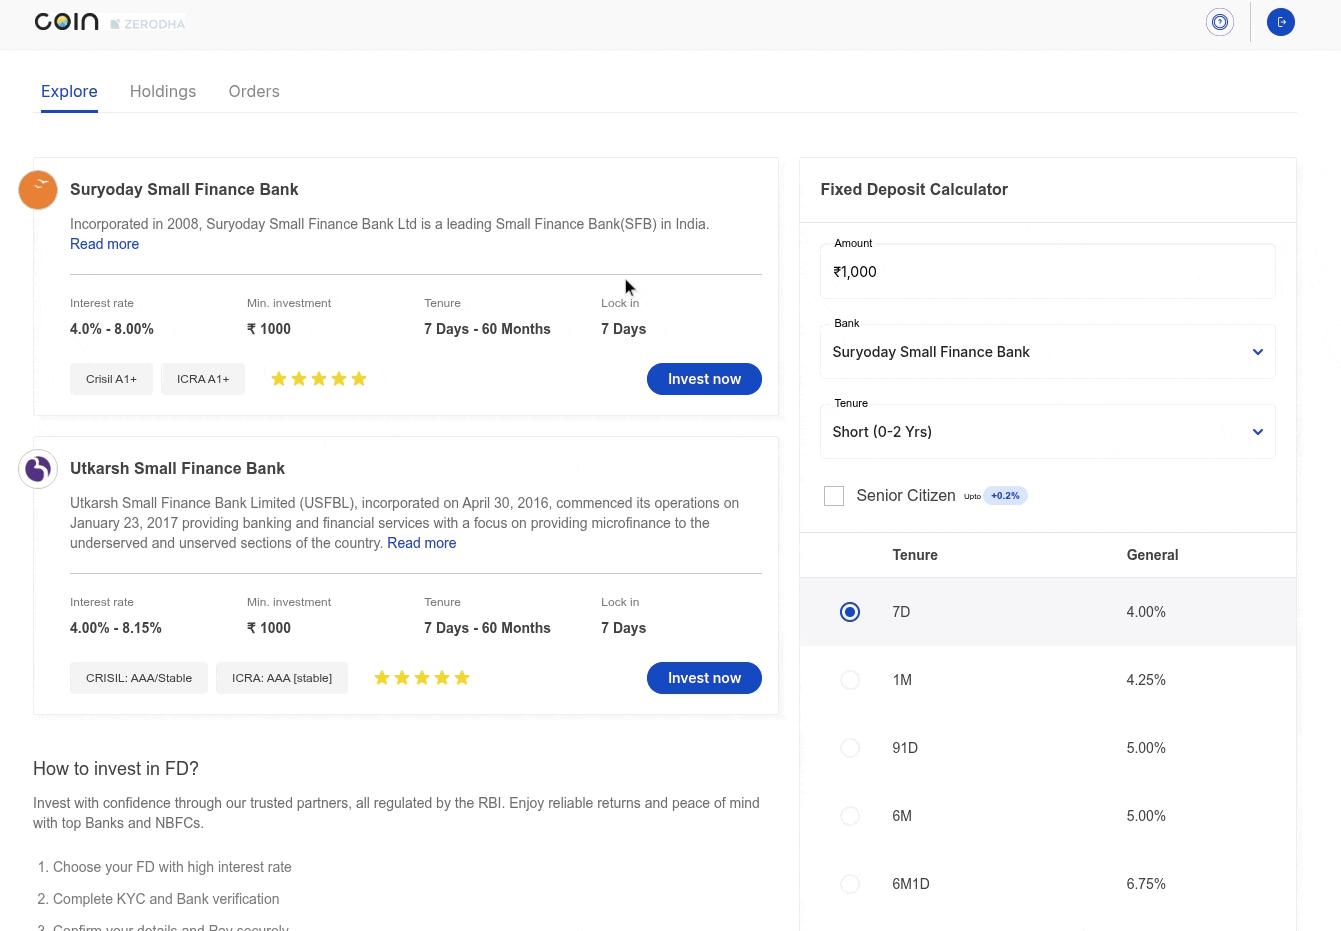Image resolution: width=1341 pixels, height=931 pixels.
Task: Click the 4.25% rate for 1M
Action: [1146, 680]
